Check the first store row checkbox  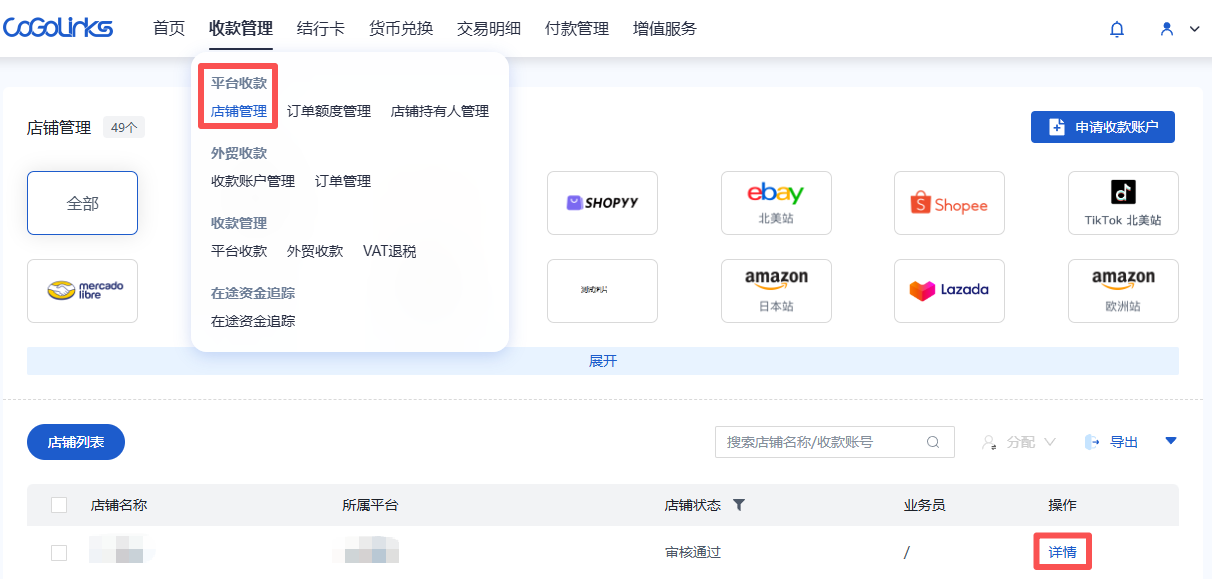point(59,552)
